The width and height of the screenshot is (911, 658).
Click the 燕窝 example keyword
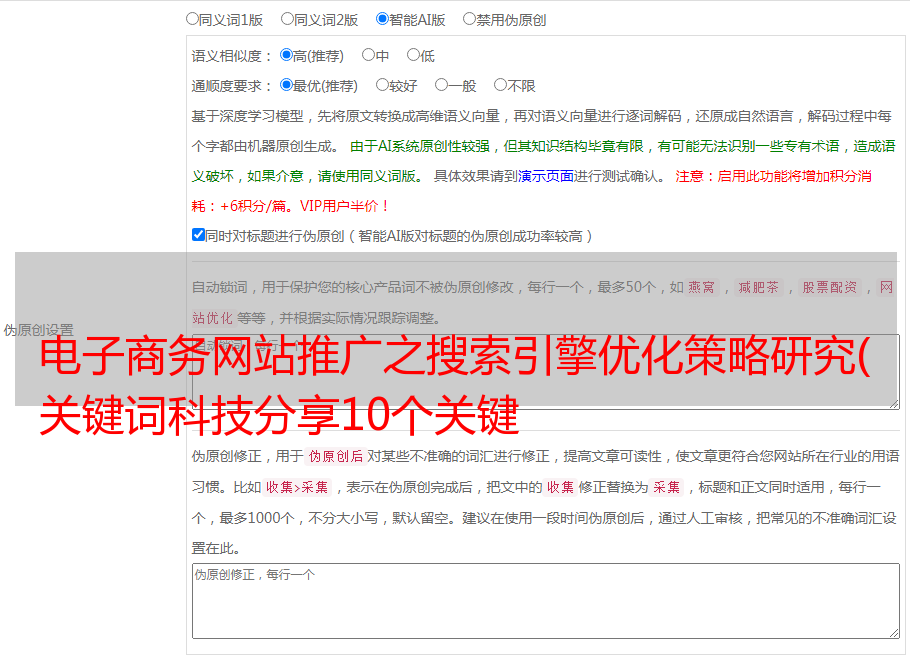701,287
